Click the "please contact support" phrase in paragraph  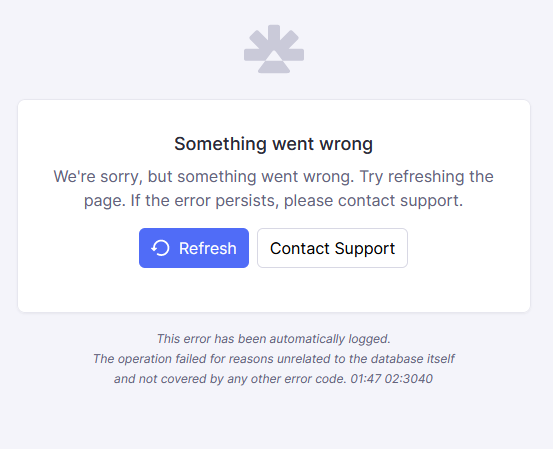point(373,200)
